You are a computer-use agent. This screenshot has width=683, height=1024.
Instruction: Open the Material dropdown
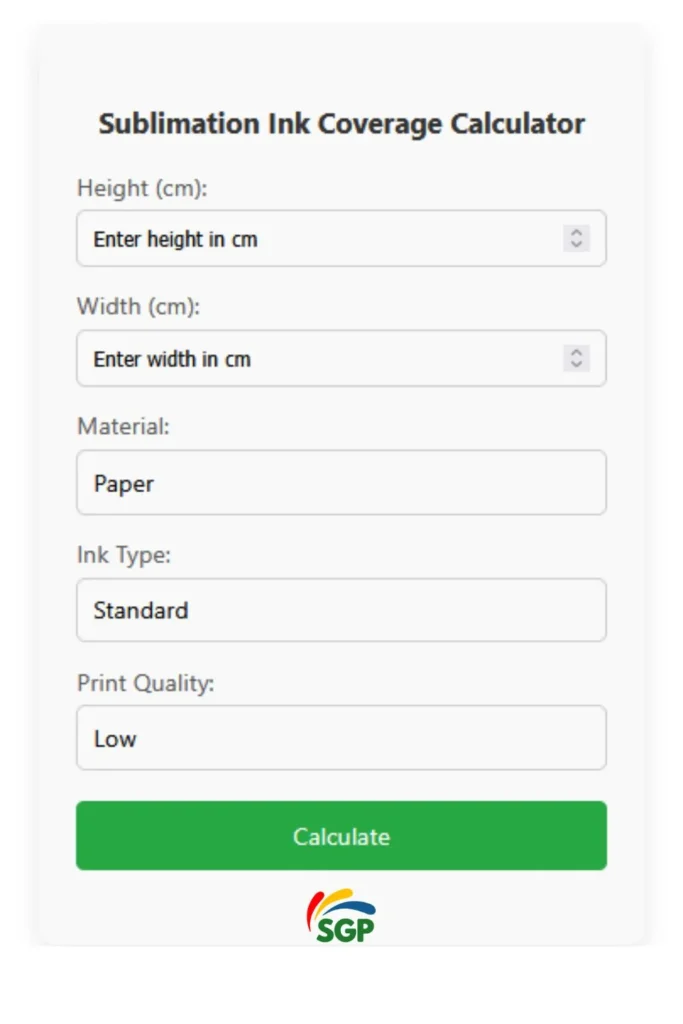coord(341,483)
